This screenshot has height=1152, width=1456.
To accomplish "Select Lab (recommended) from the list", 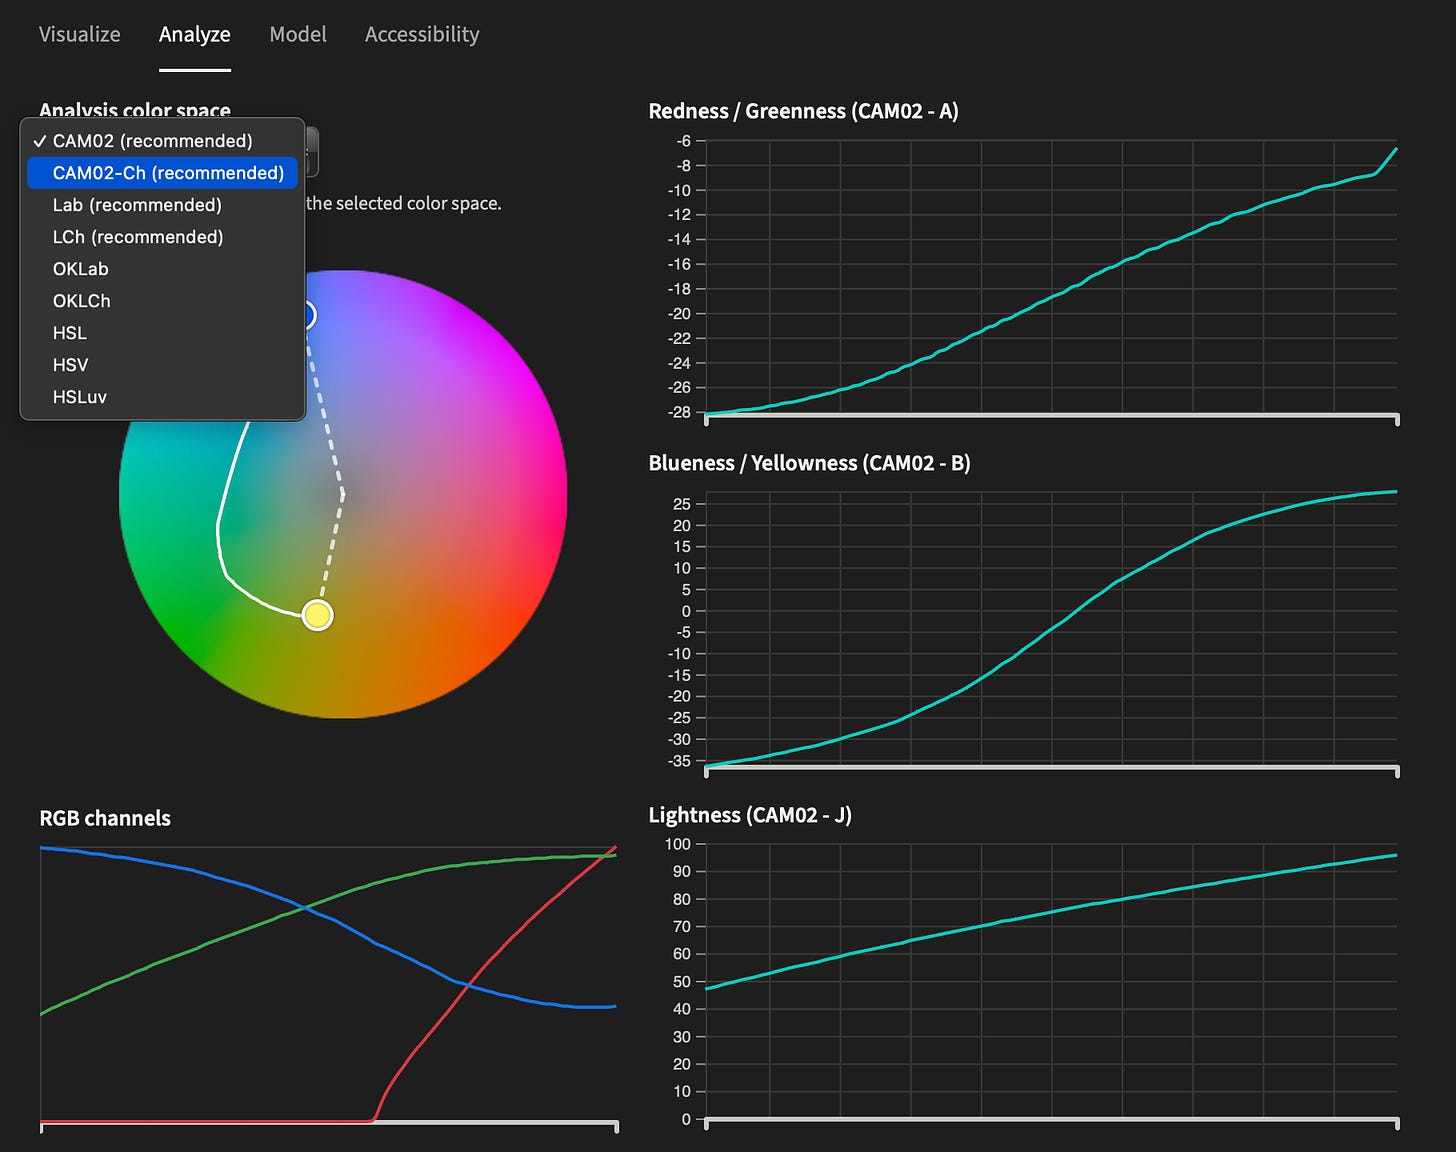I will 137,204.
